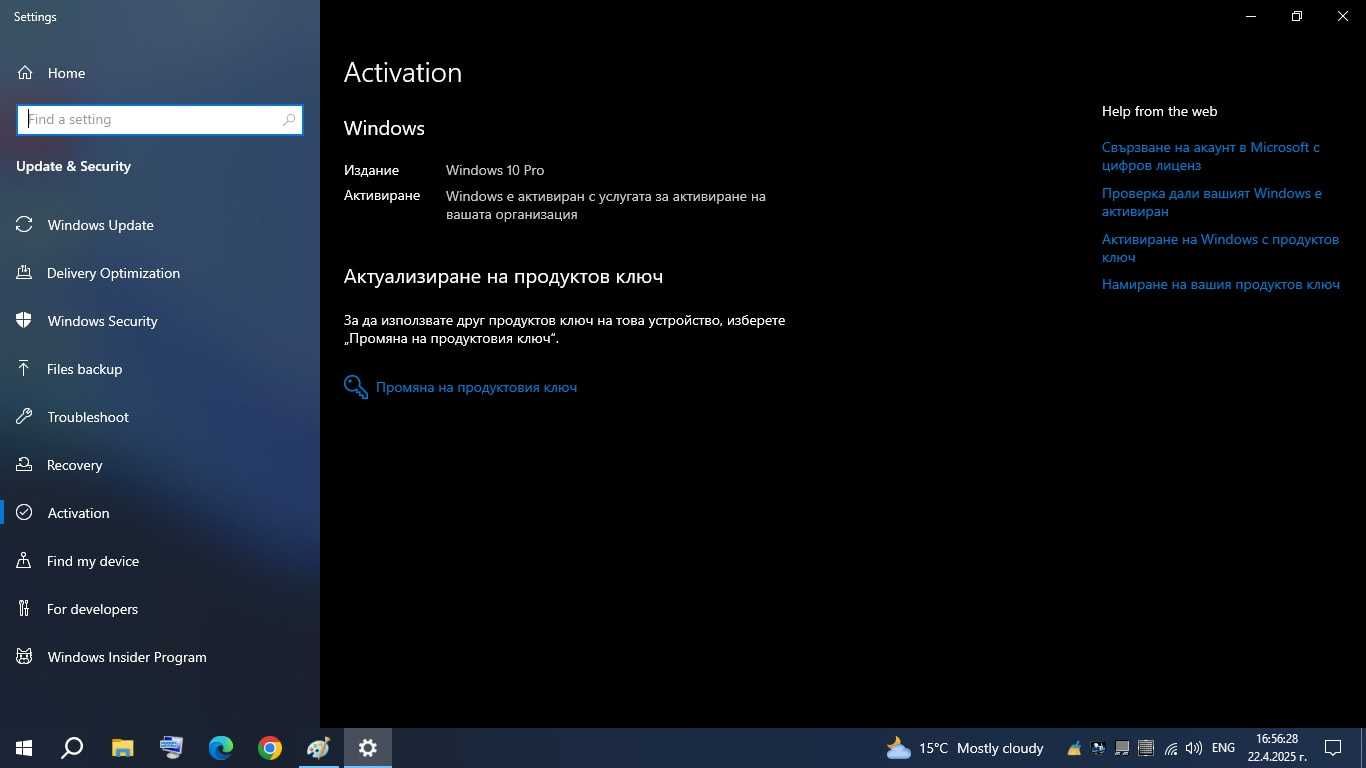Viewport: 1366px width, 768px height.
Task: Focus the Find a setting search box
Action: point(160,120)
